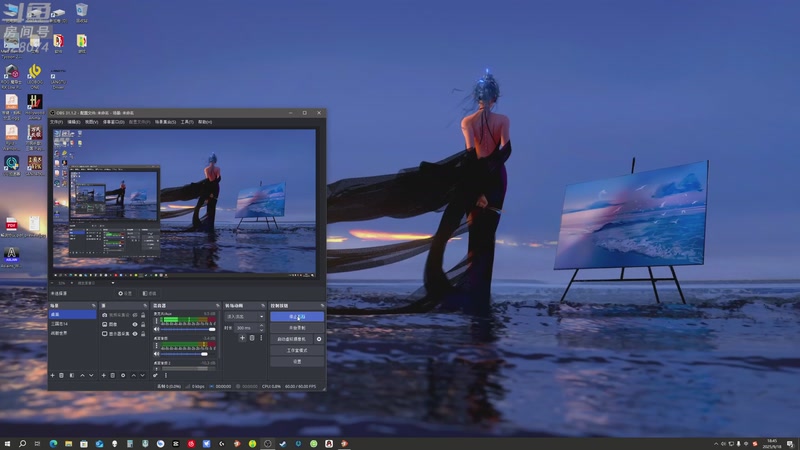800x450 pixels.
Task: Open the audio mixer toolbar options menu
Action: 166,376
